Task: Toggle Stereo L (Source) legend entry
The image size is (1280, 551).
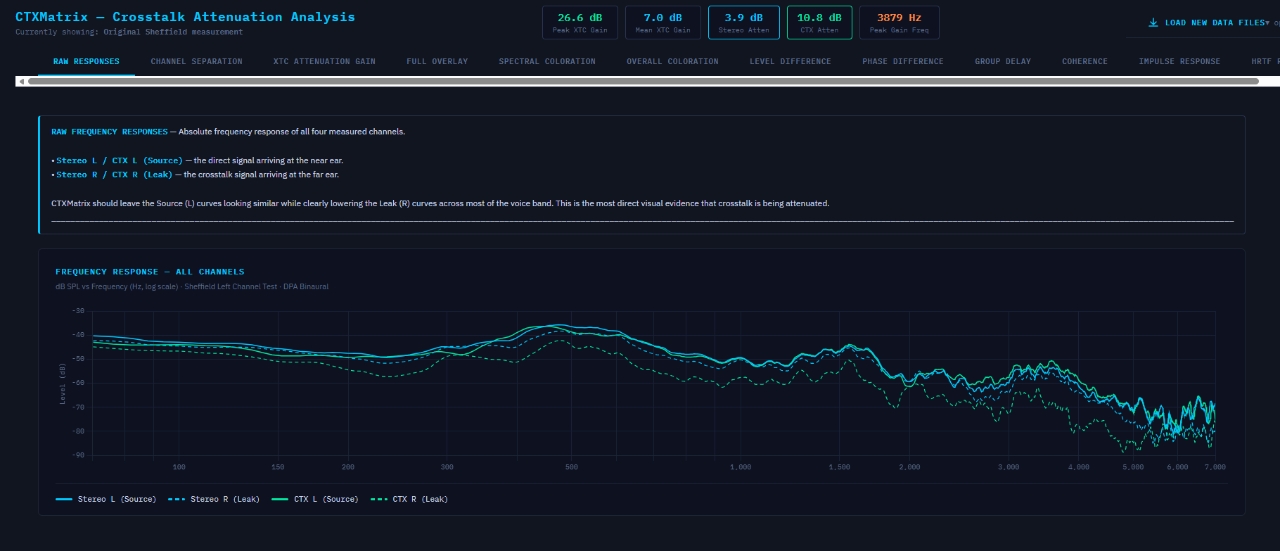Action: pyautogui.click(x=106, y=499)
